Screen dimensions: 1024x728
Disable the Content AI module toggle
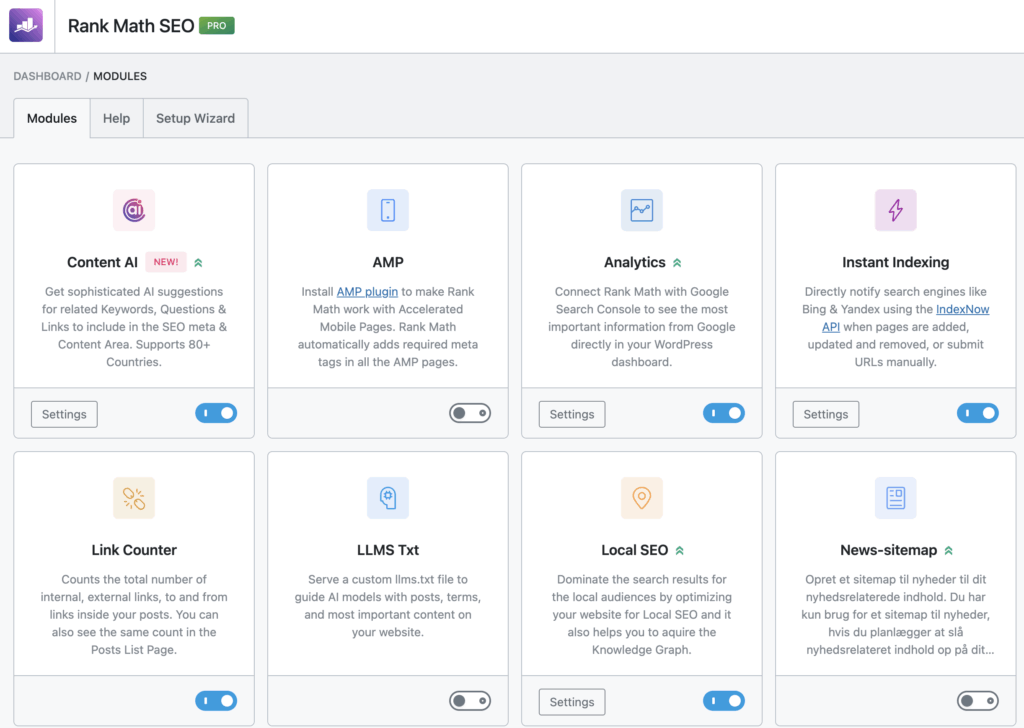[x=216, y=413]
